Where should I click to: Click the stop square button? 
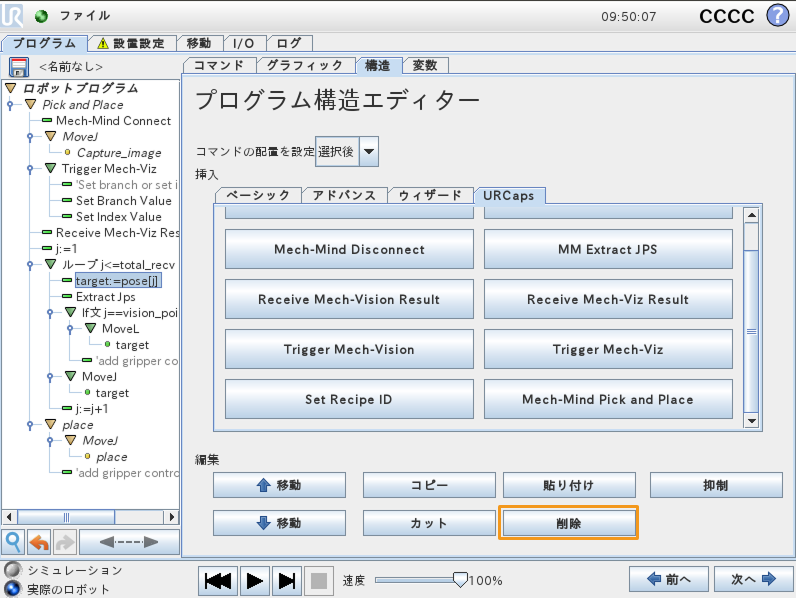(x=319, y=581)
